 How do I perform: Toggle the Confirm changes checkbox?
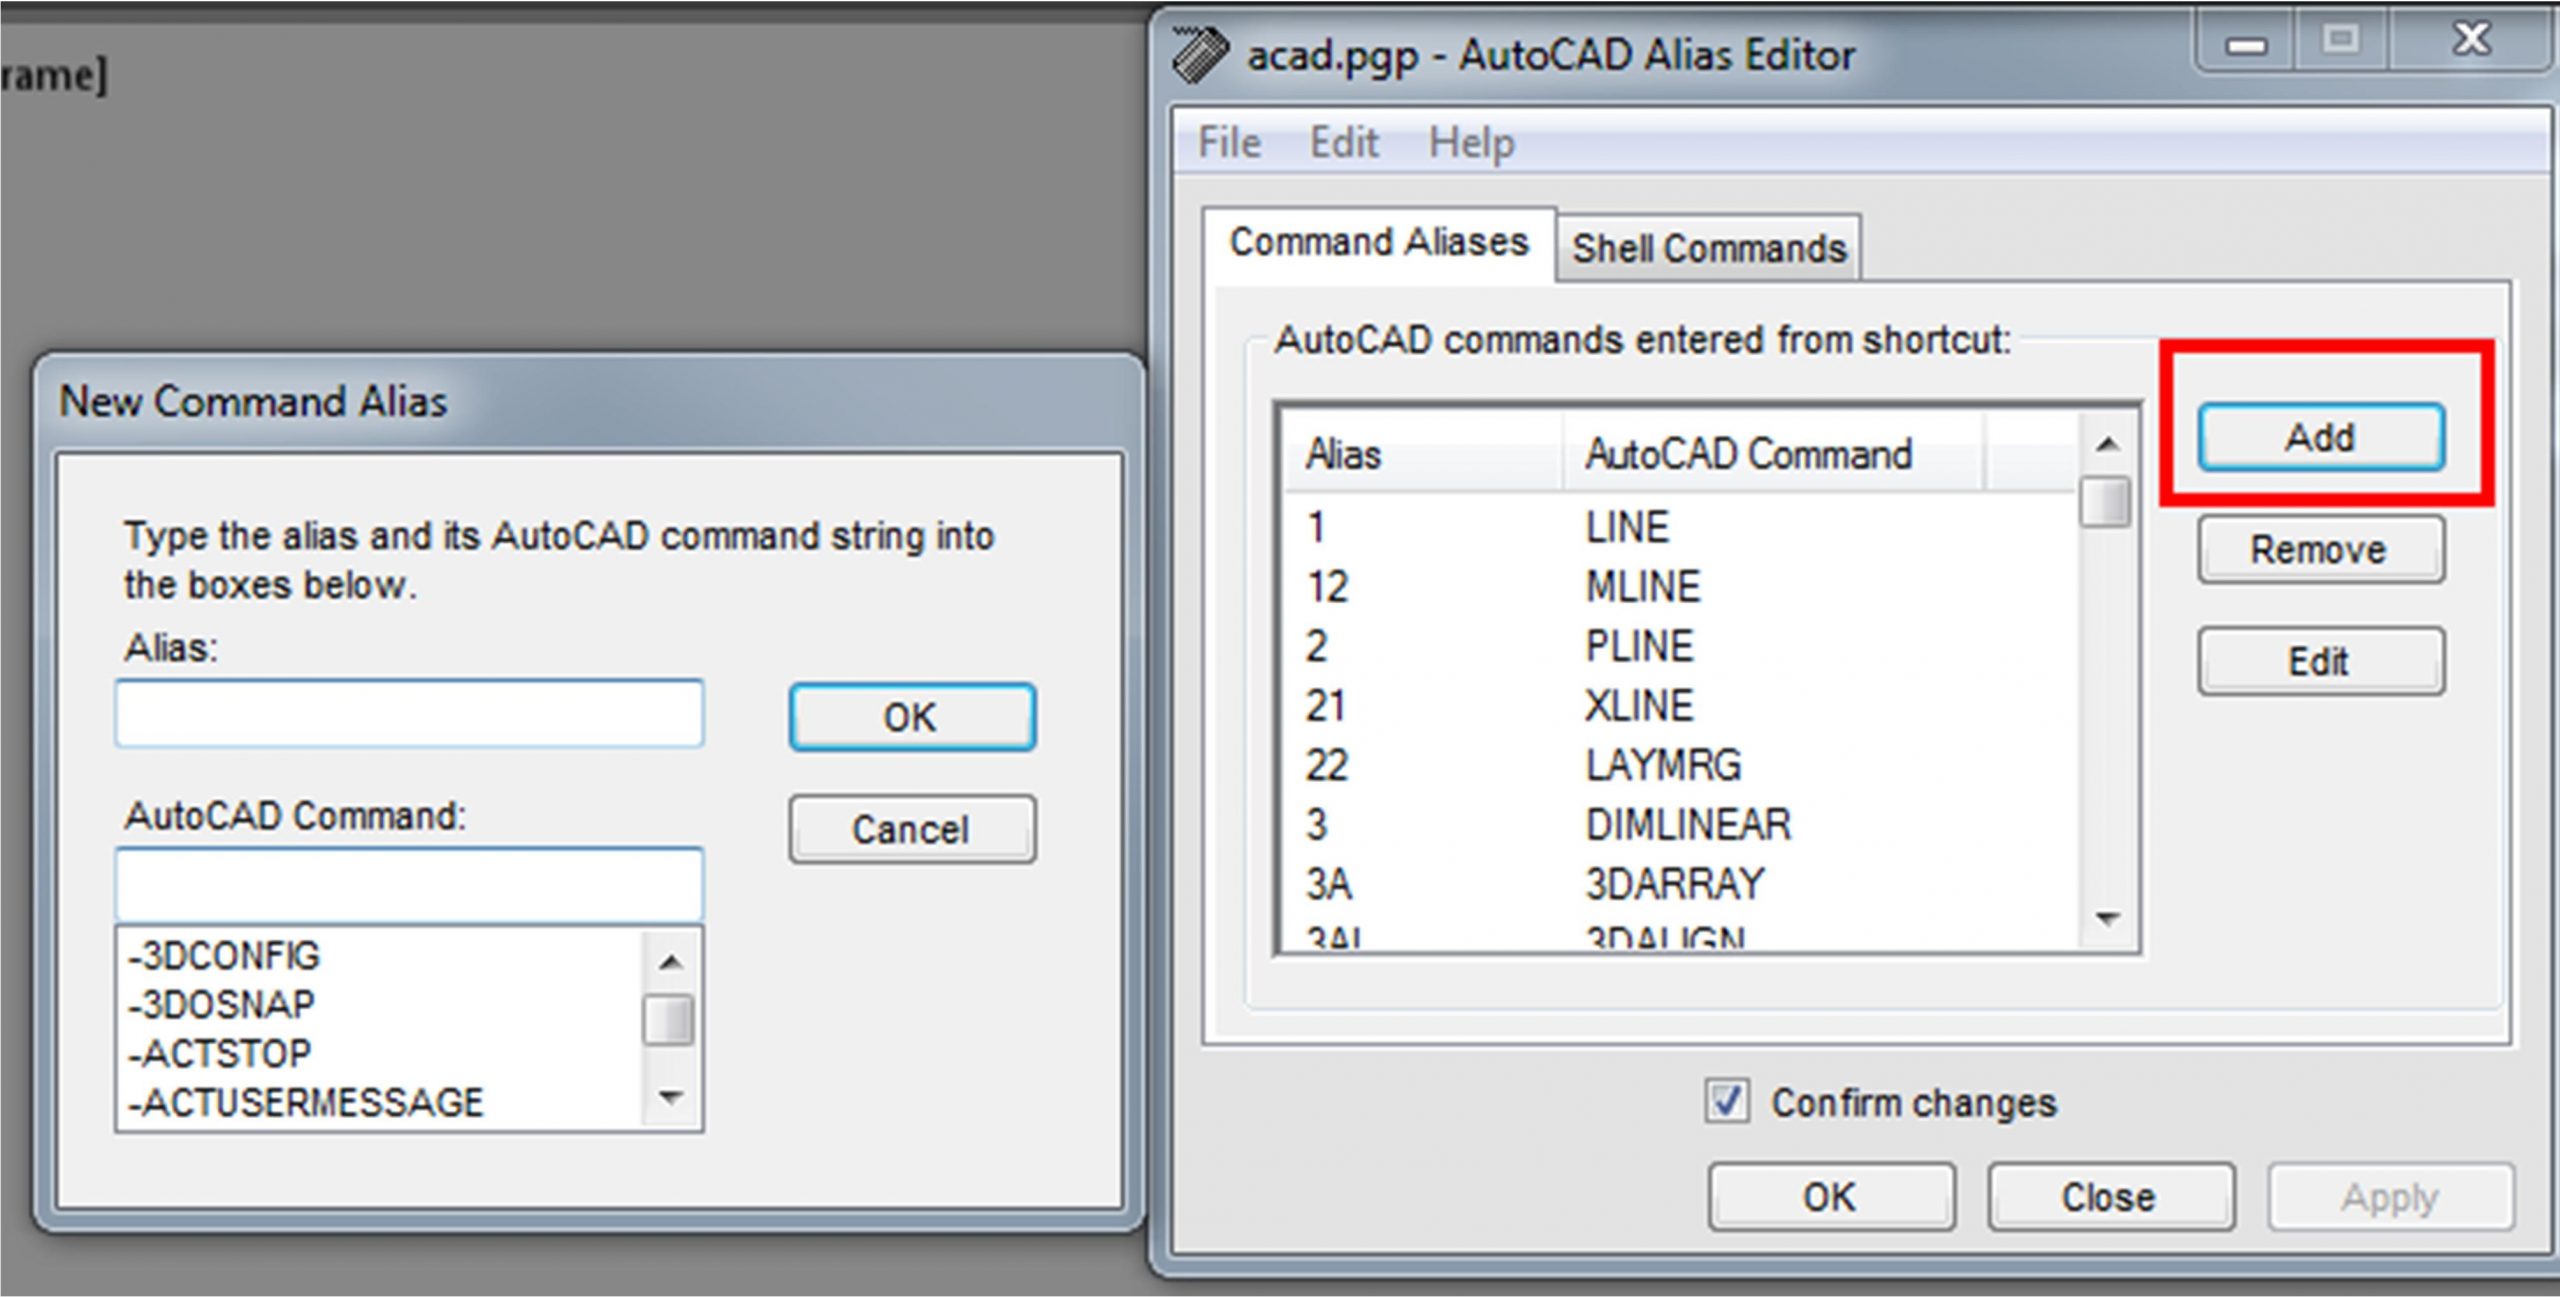(x=1727, y=1102)
